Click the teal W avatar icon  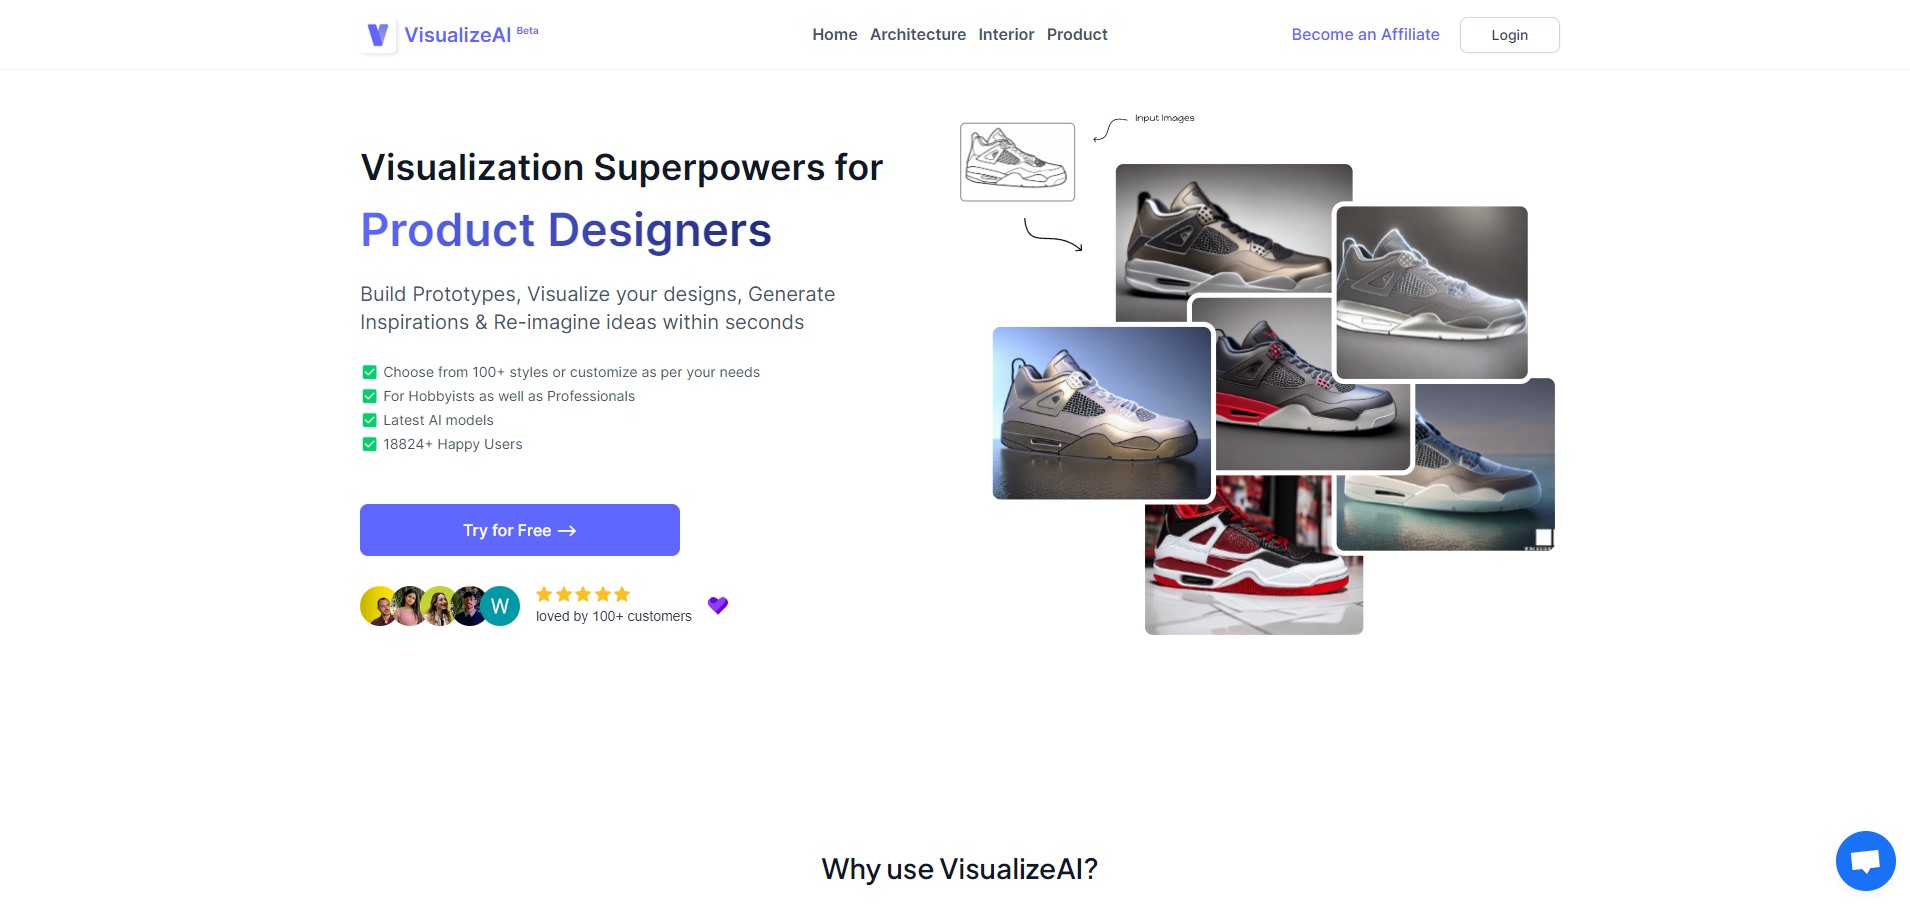click(500, 606)
